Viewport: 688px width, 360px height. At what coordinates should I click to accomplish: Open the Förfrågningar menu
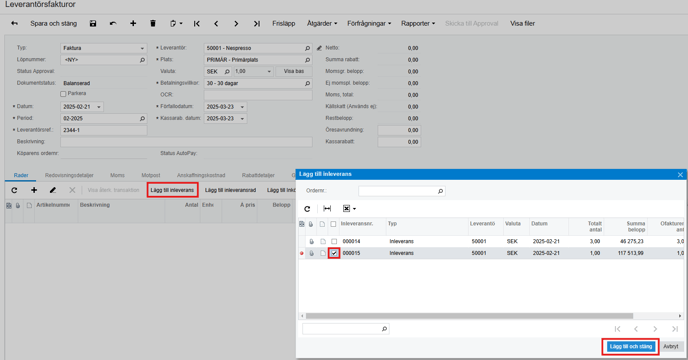[369, 23]
